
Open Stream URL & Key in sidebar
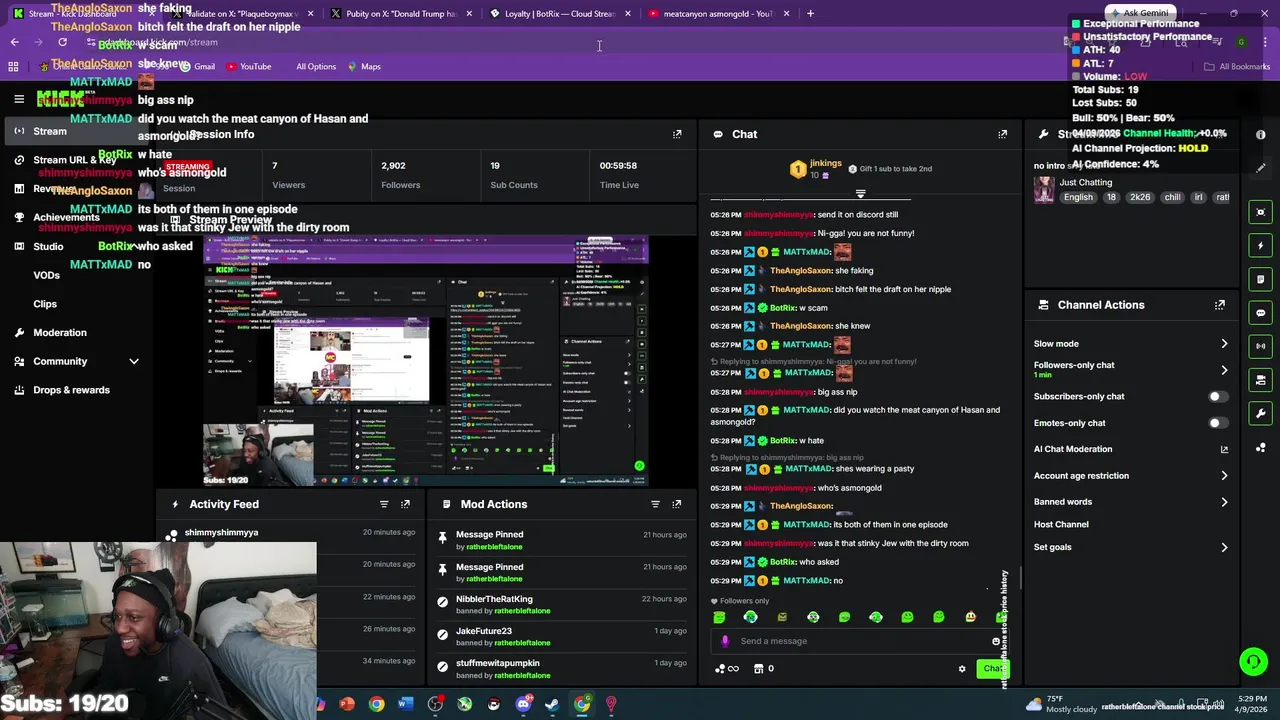(74, 160)
